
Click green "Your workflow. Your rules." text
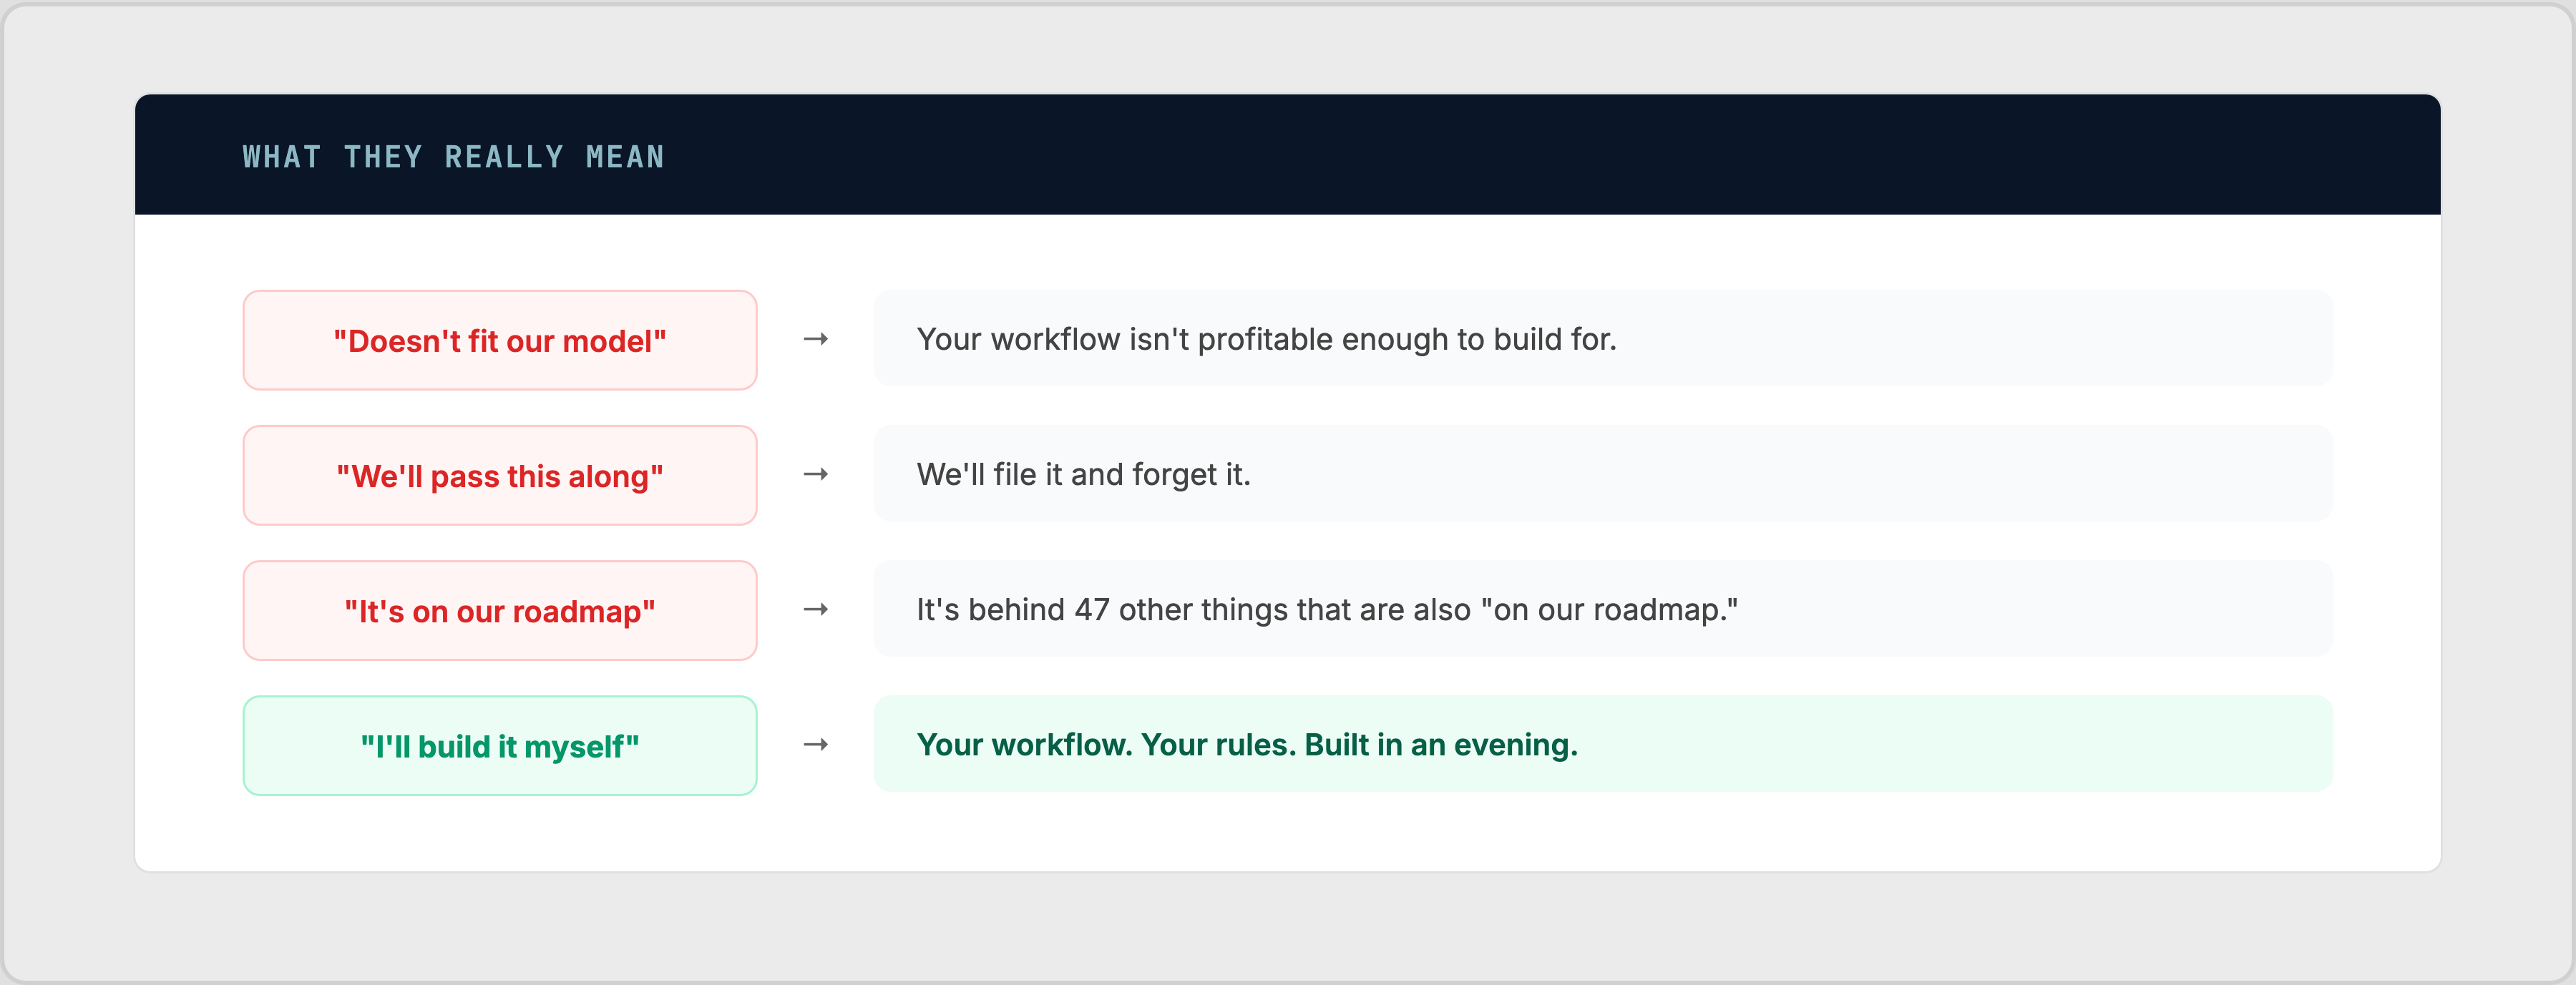(1246, 744)
